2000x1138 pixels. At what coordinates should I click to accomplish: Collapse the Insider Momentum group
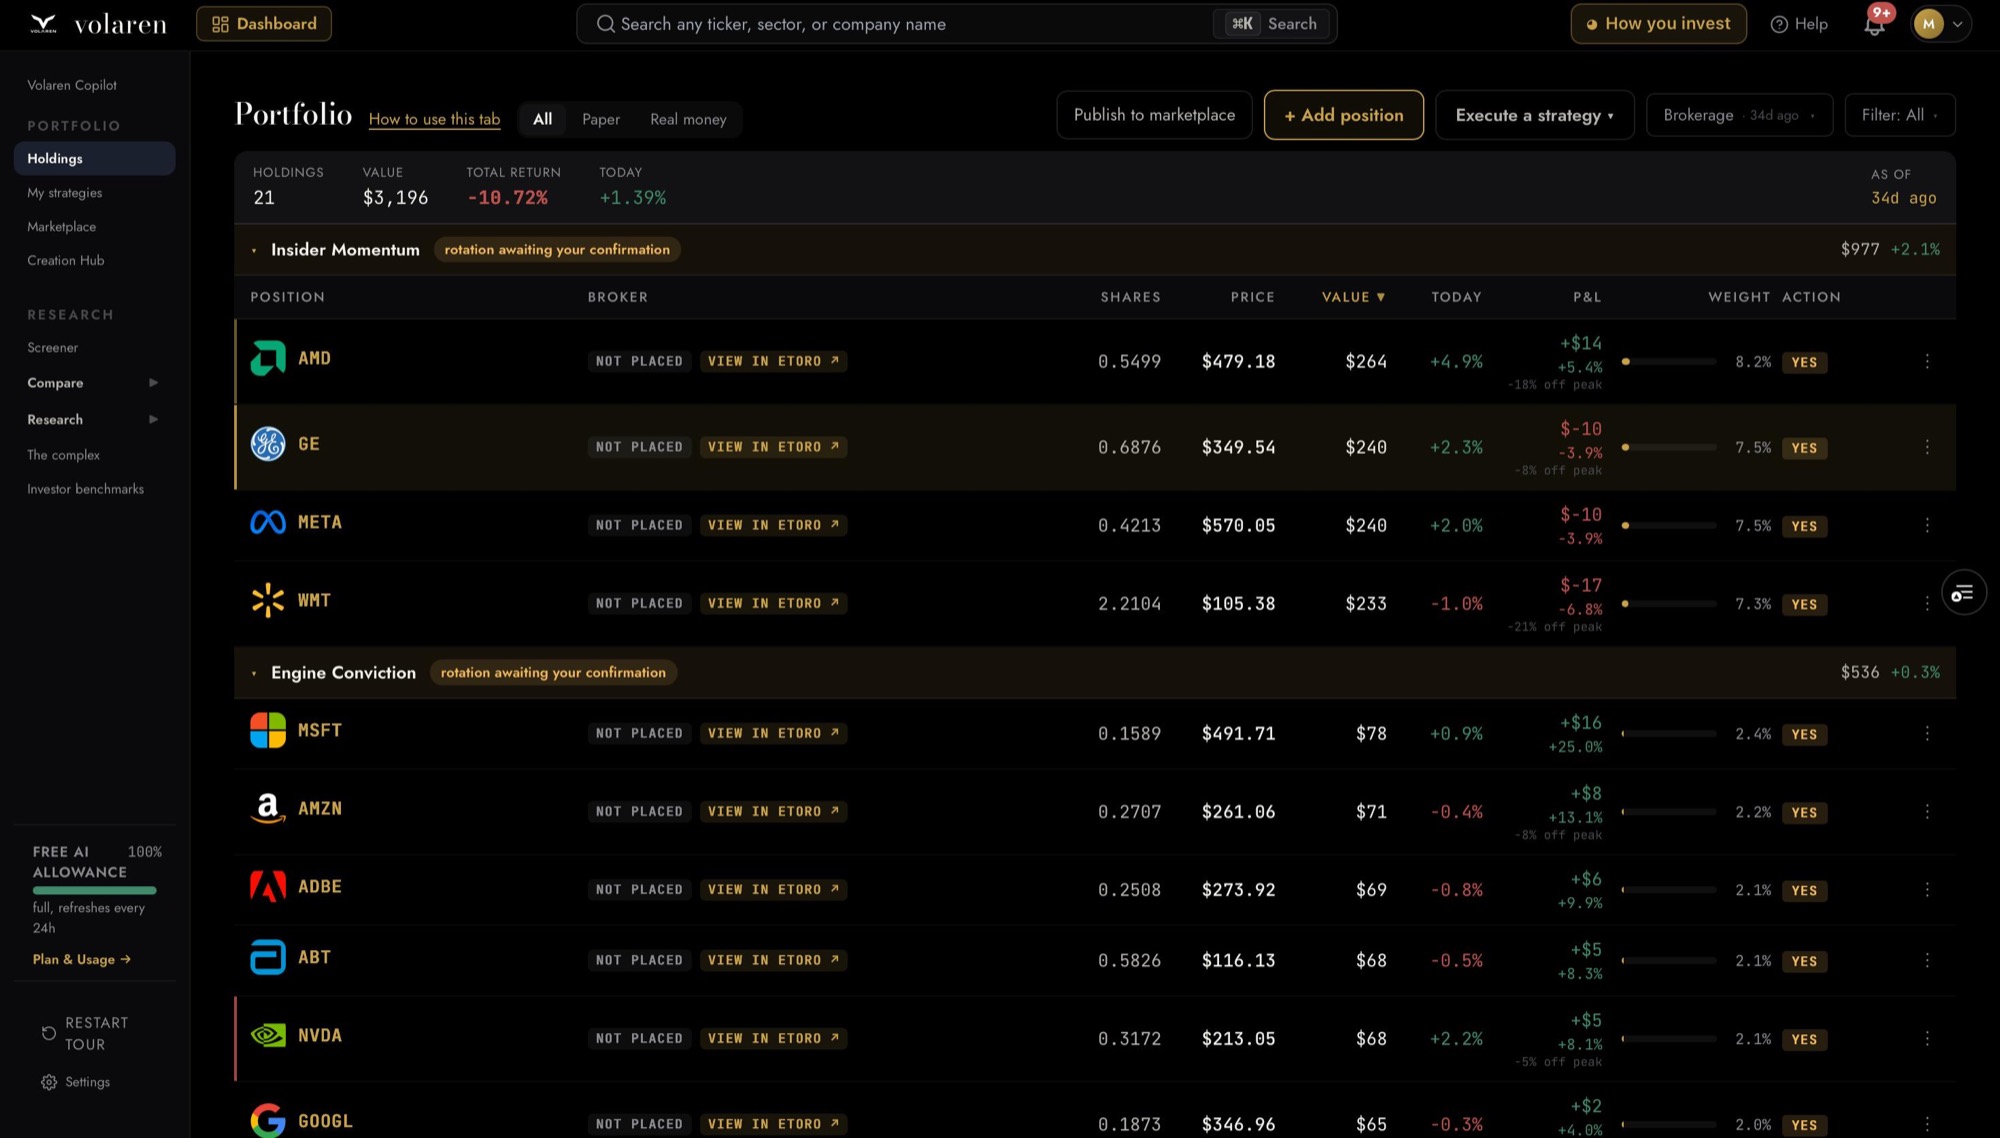coord(254,250)
